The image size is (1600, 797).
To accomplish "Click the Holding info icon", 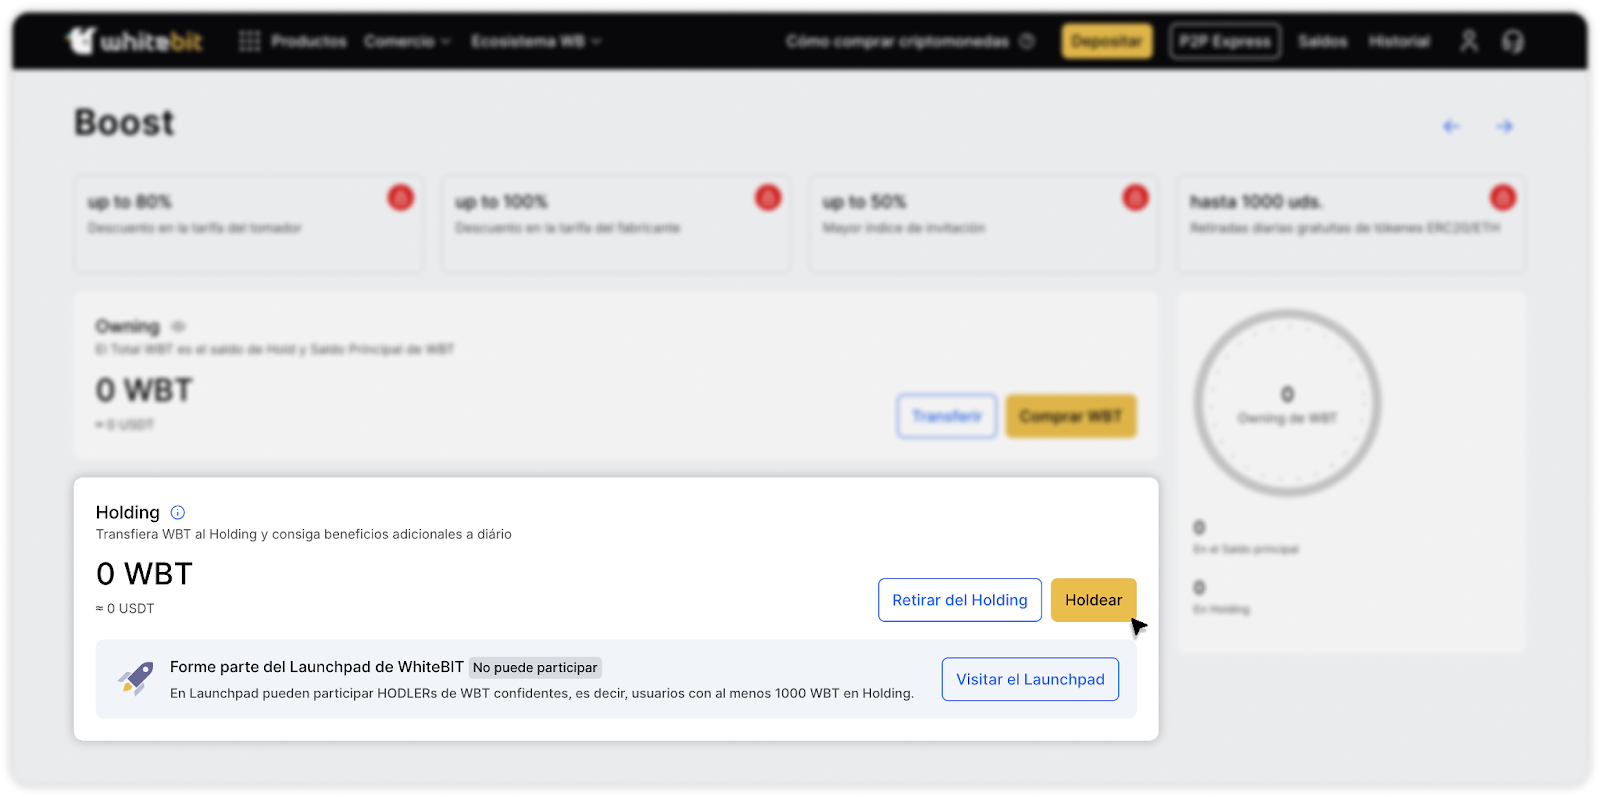I will (178, 513).
